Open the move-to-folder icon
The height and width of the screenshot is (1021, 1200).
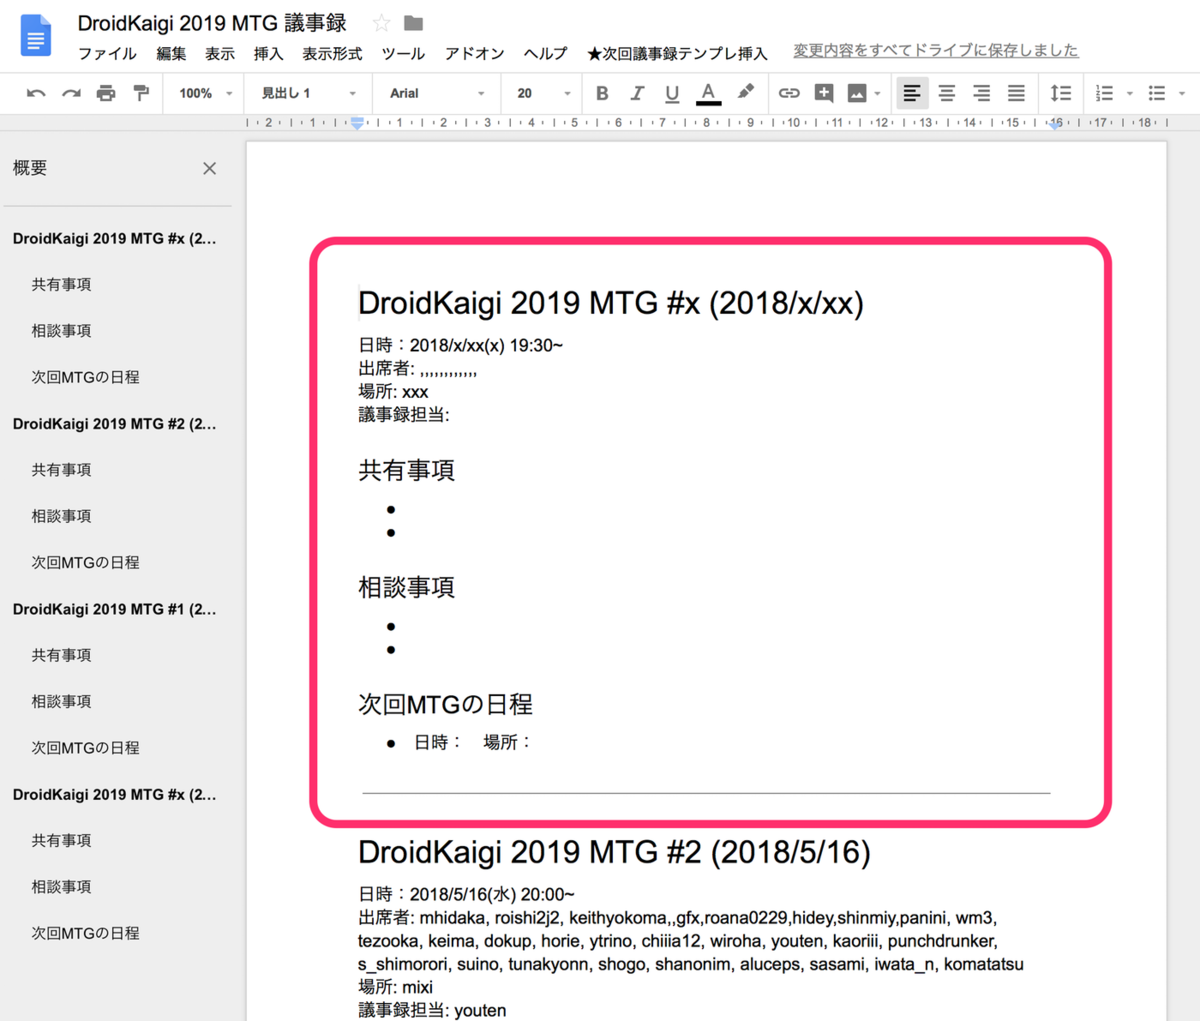coord(413,23)
